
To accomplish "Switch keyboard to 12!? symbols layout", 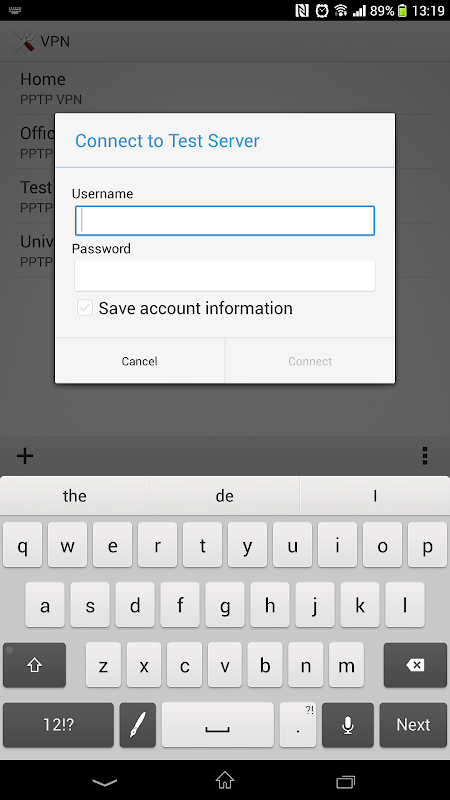I will 58,725.
